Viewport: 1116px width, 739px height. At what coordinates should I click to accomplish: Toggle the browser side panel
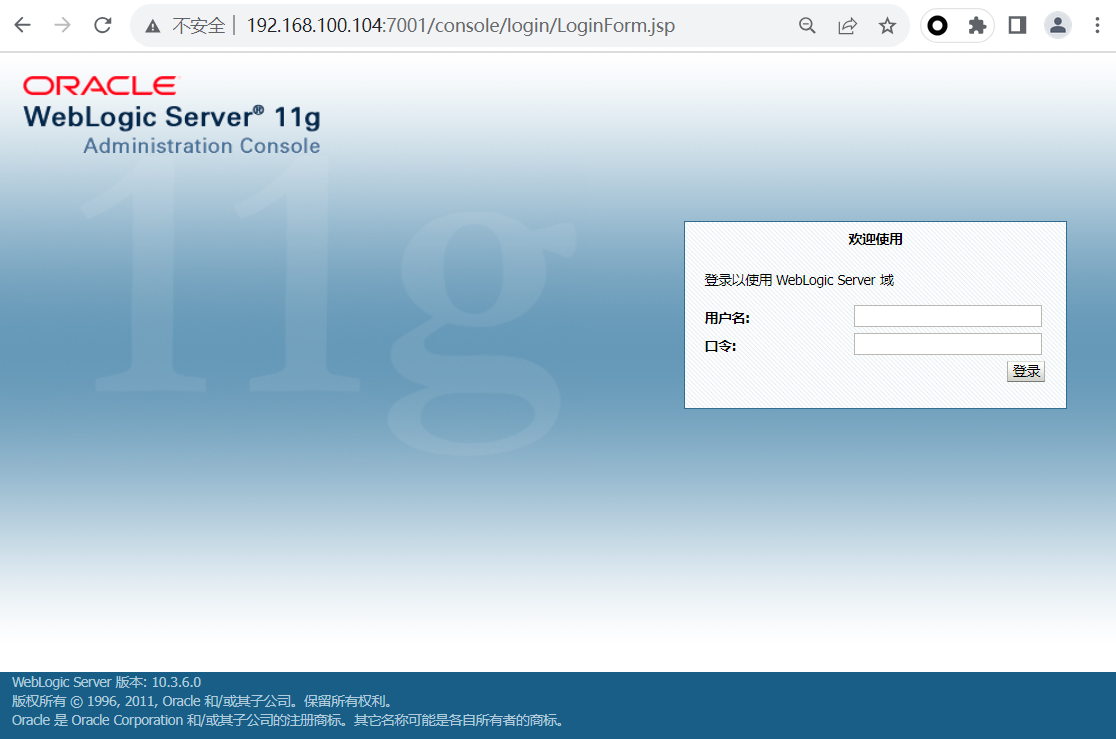pos(1017,26)
